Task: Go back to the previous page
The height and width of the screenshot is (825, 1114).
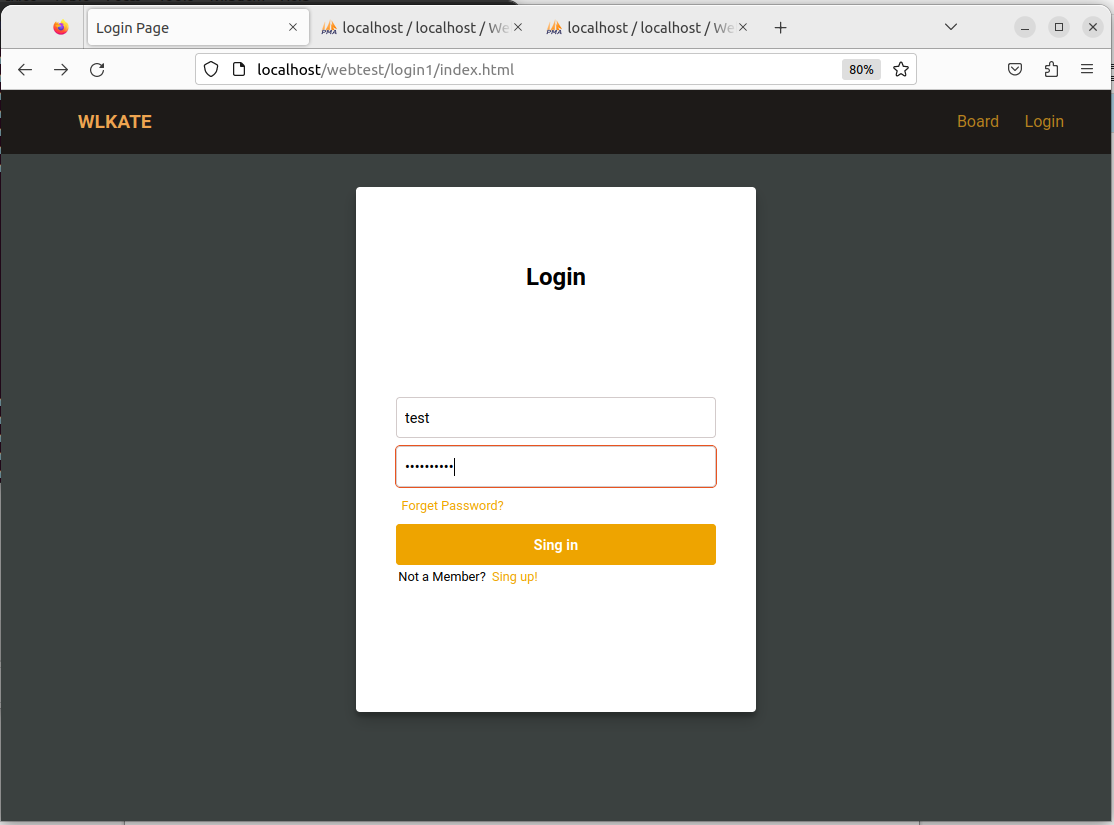Action: [25, 70]
